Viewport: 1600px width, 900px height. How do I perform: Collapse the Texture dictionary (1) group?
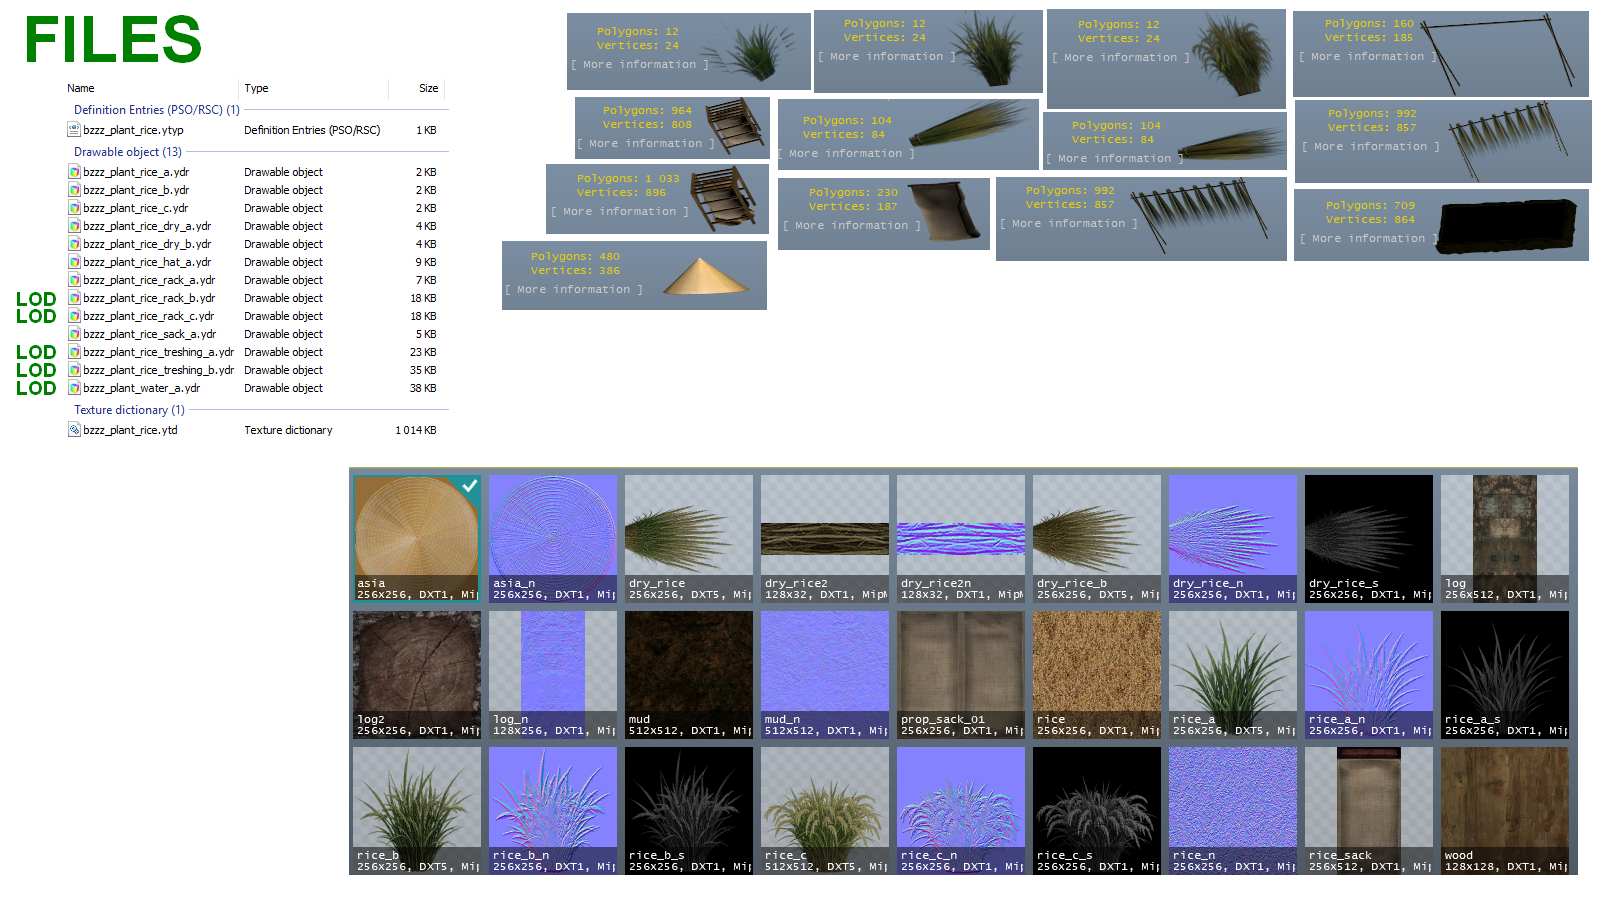point(129,410)
